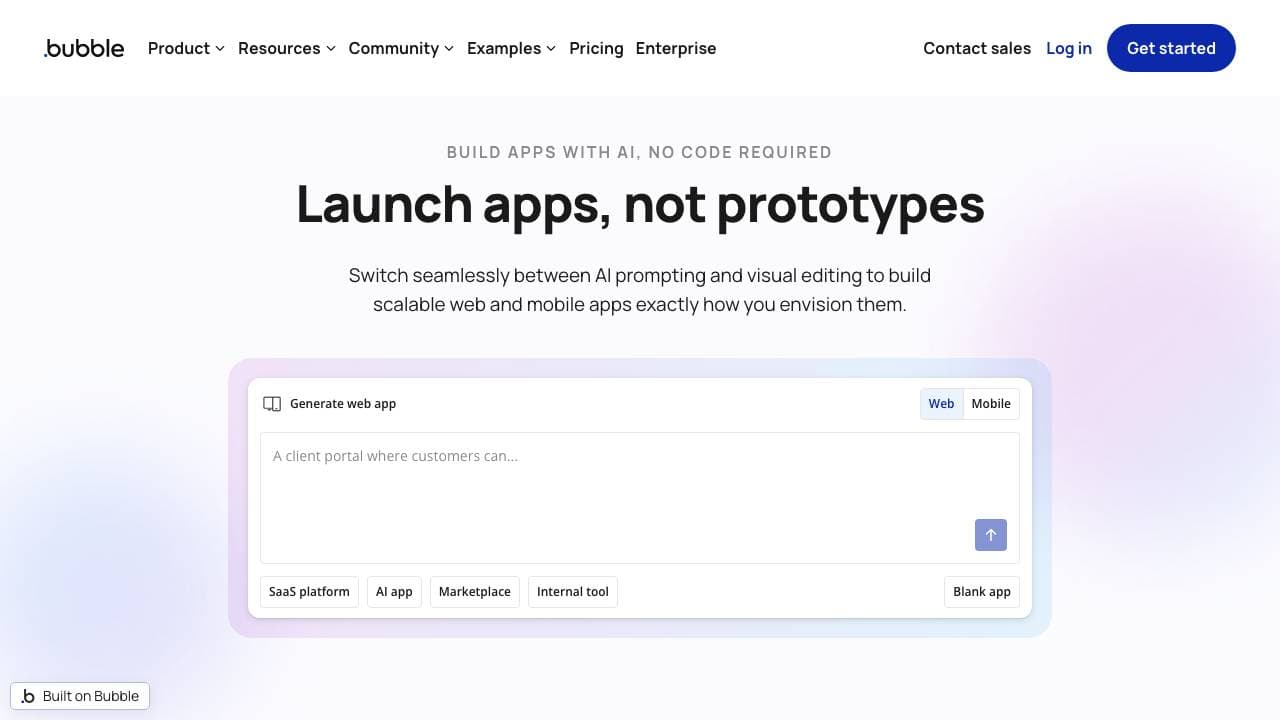Click the Bubble icon in Built on Bubble badge

(28, 696)
